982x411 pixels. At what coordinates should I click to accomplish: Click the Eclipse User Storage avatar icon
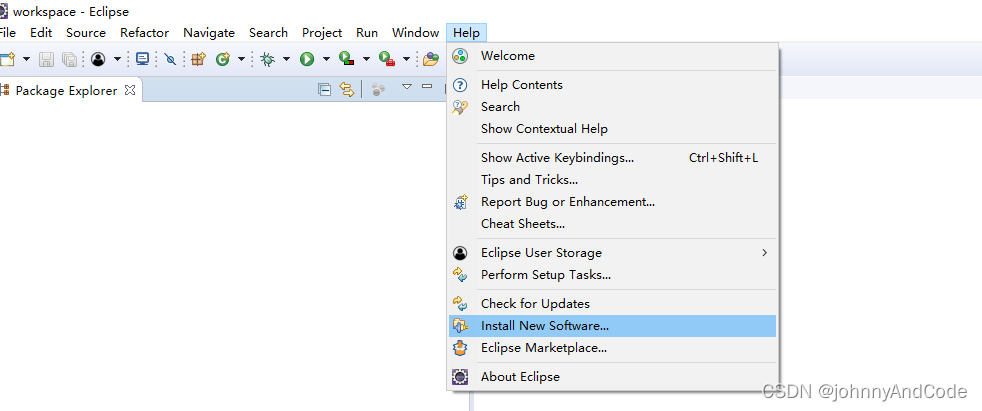[460, 252]
